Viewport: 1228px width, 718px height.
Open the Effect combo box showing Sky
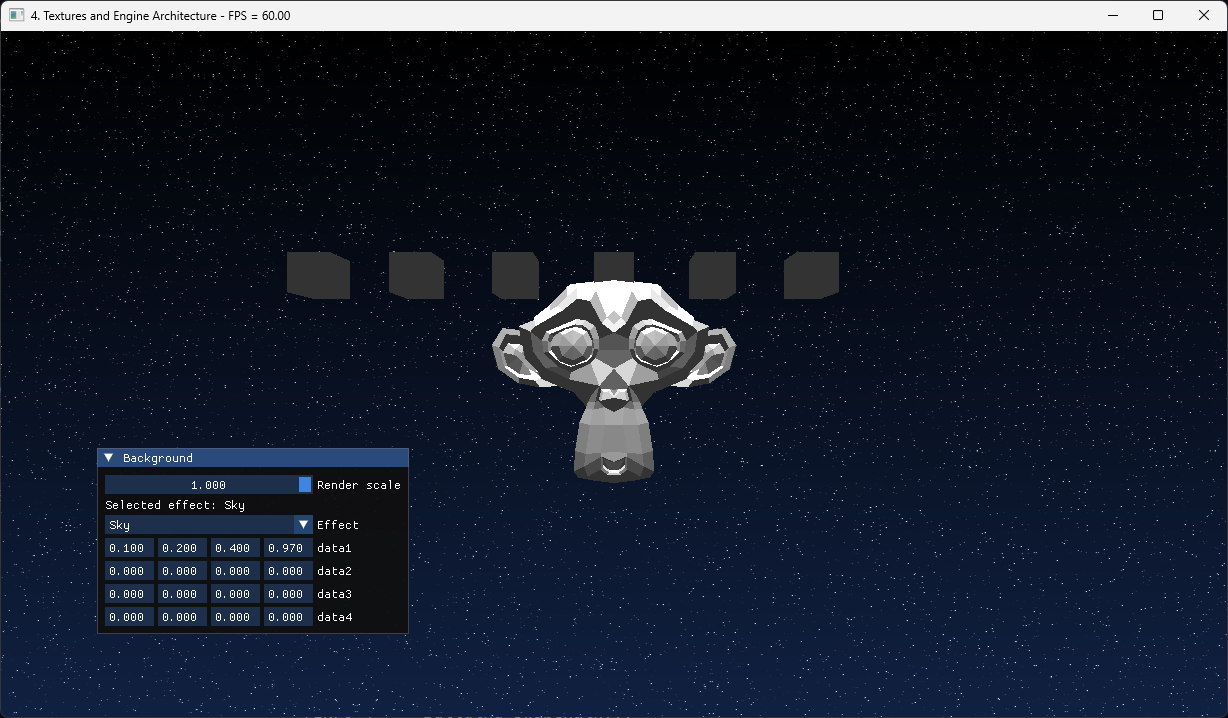[x=209, y=525]
